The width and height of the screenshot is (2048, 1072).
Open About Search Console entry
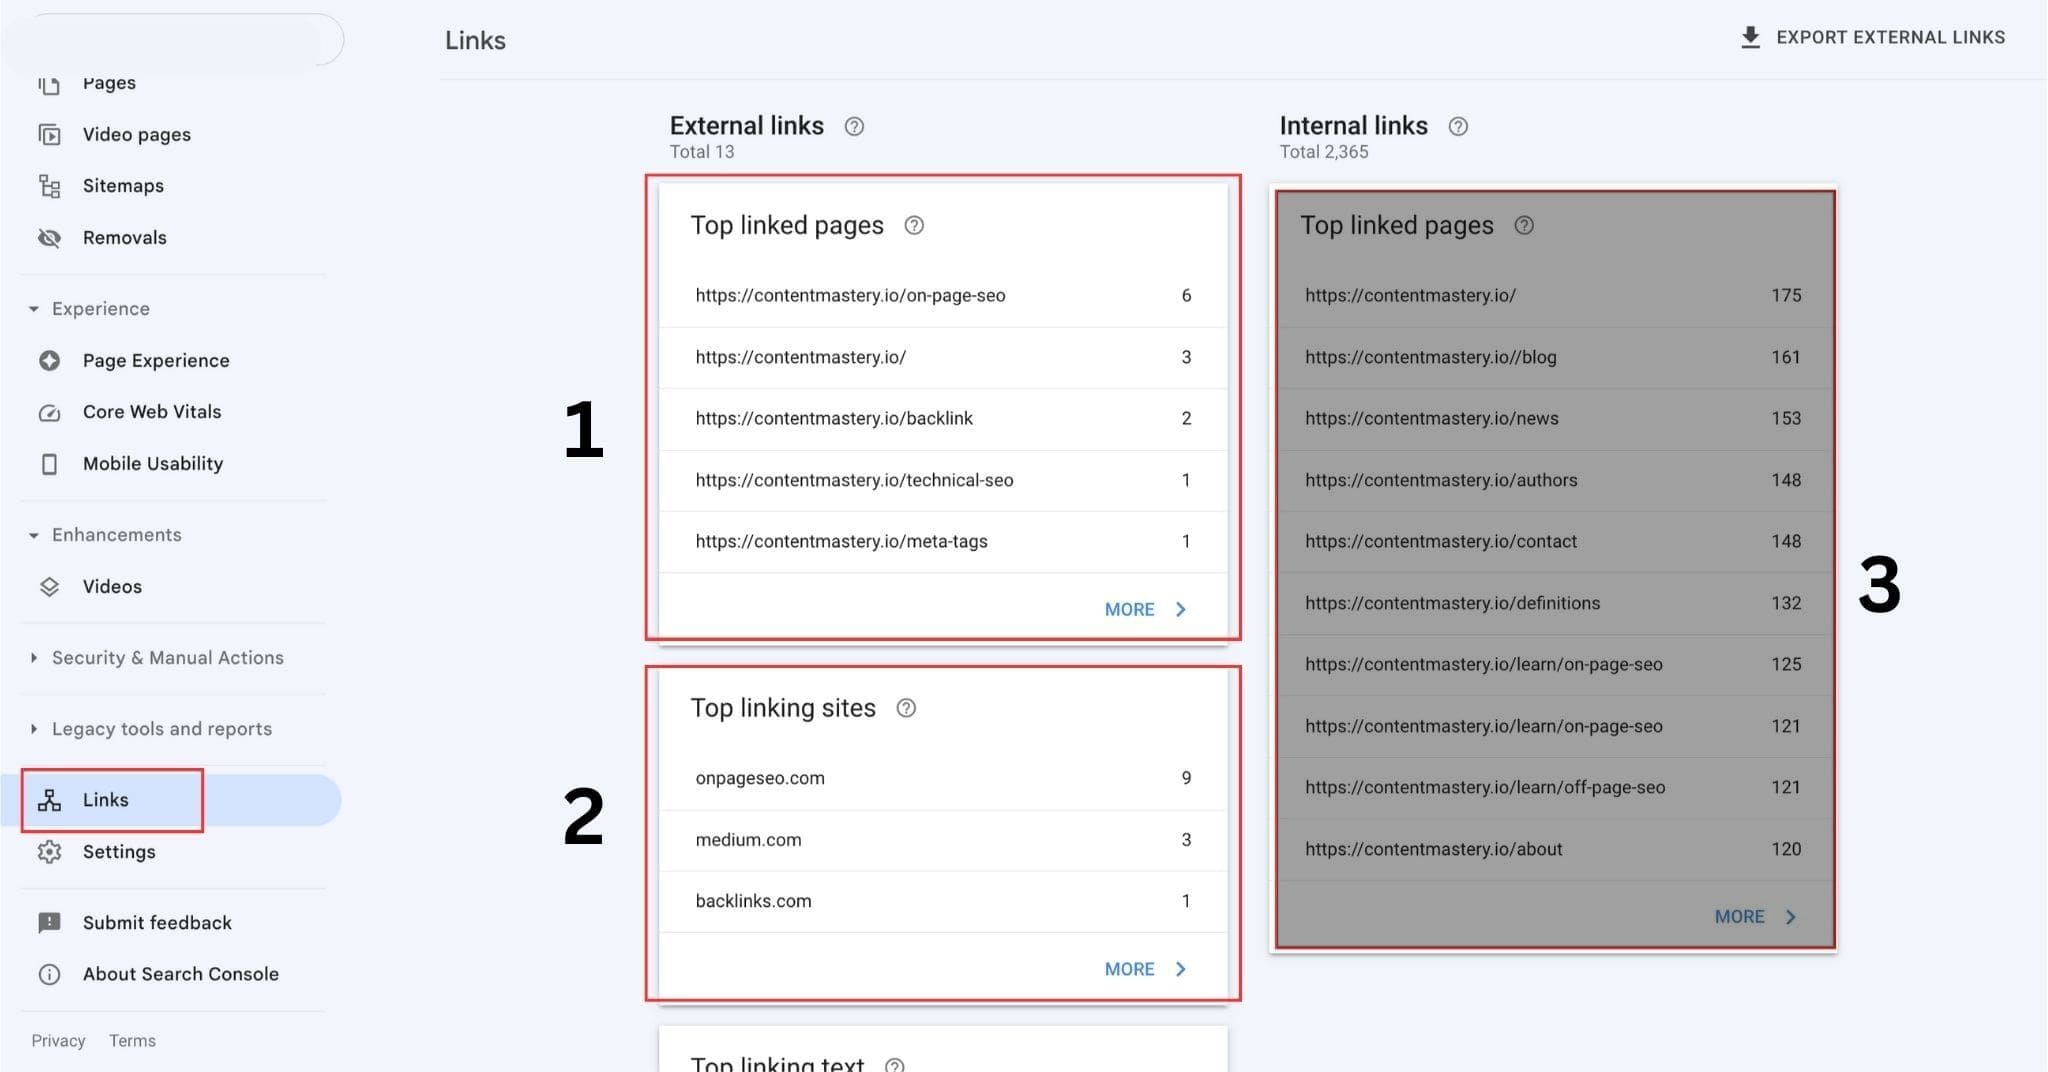[x=180, y=974]
